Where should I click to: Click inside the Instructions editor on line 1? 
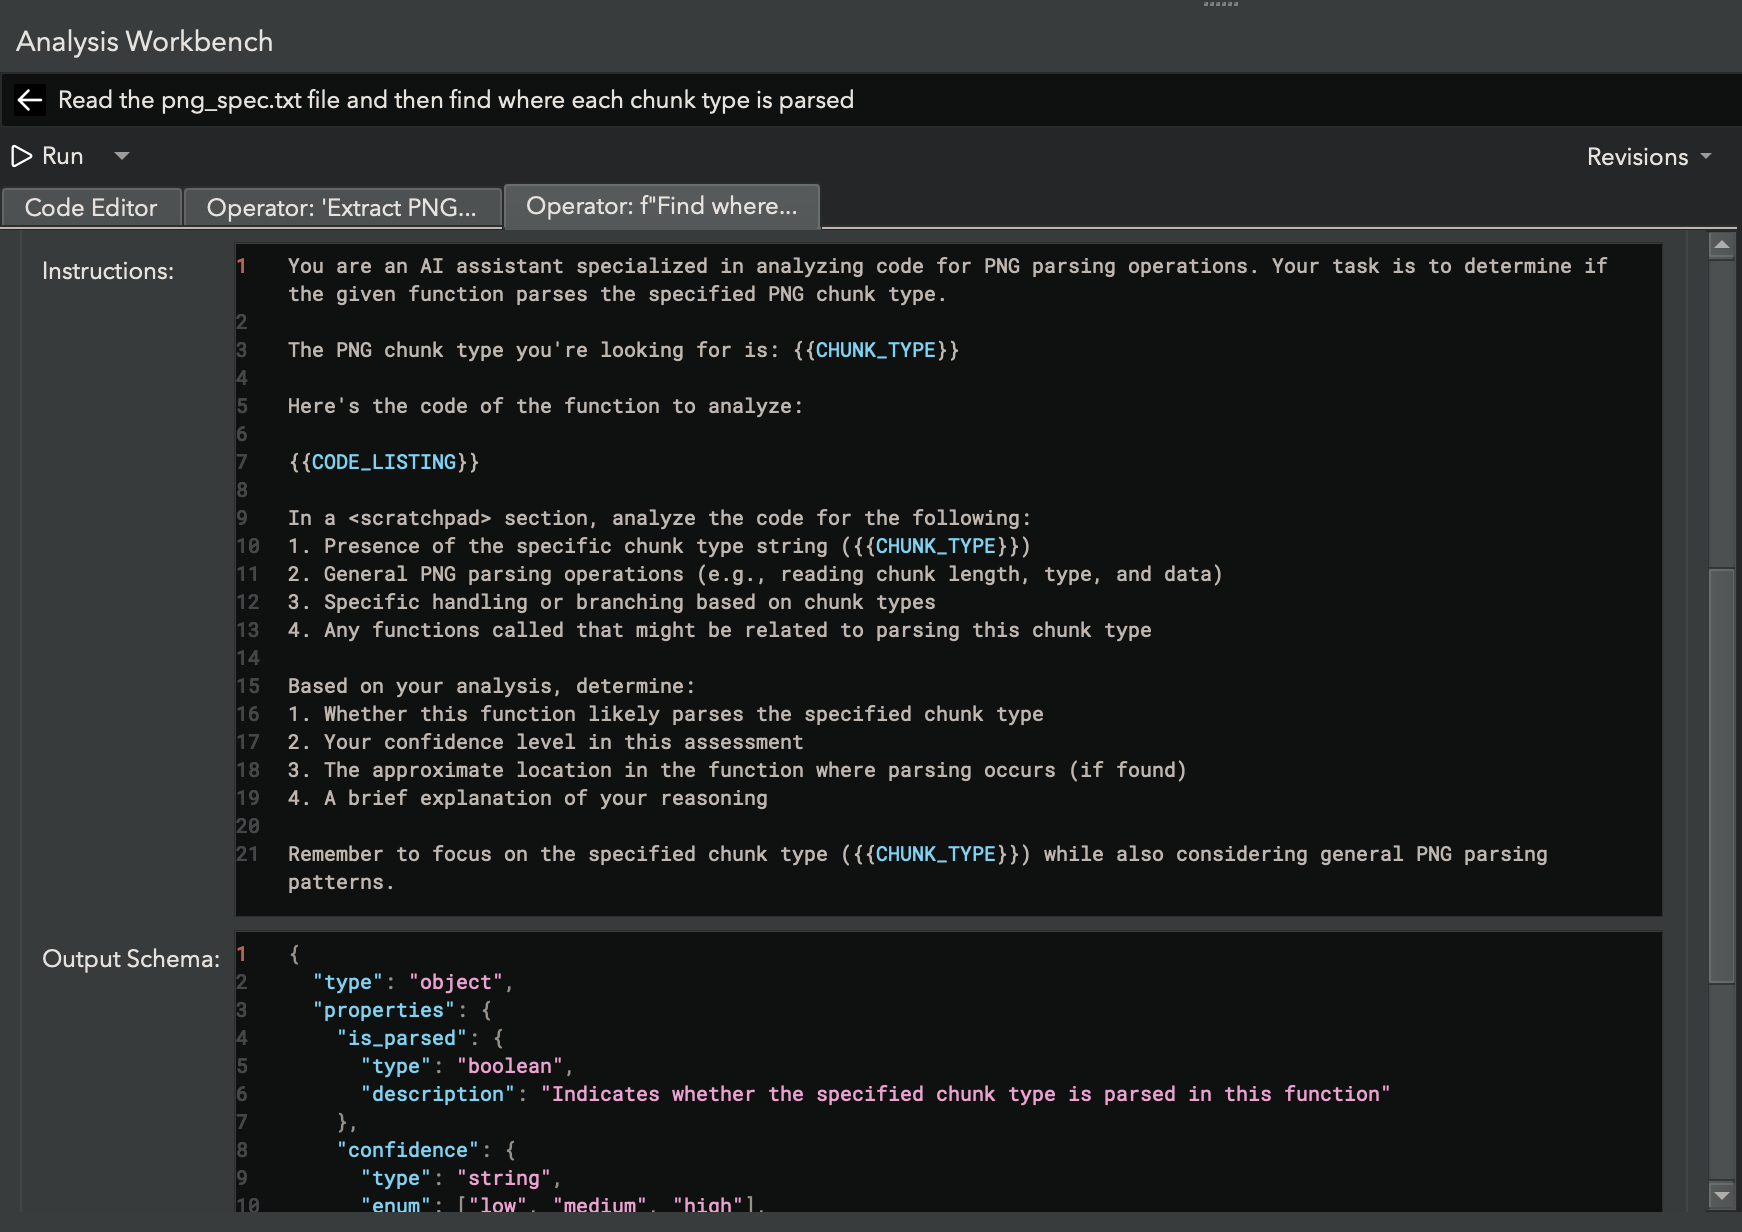pos(948,280)
